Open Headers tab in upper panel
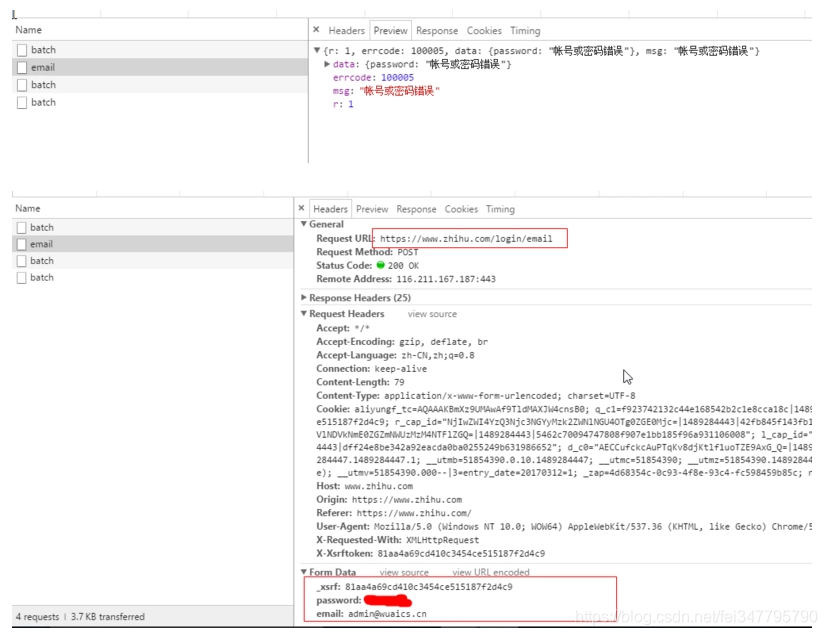 (347, 31)
